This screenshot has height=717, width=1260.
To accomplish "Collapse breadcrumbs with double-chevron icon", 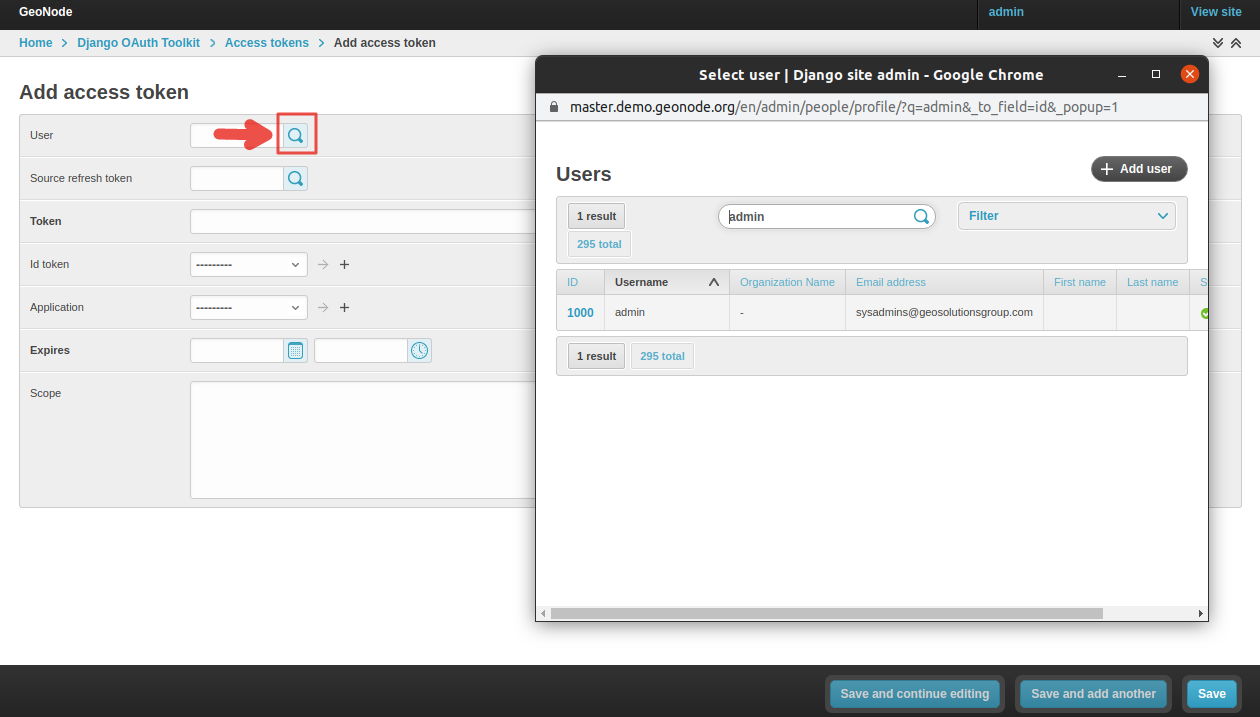I will (1218, 43).
